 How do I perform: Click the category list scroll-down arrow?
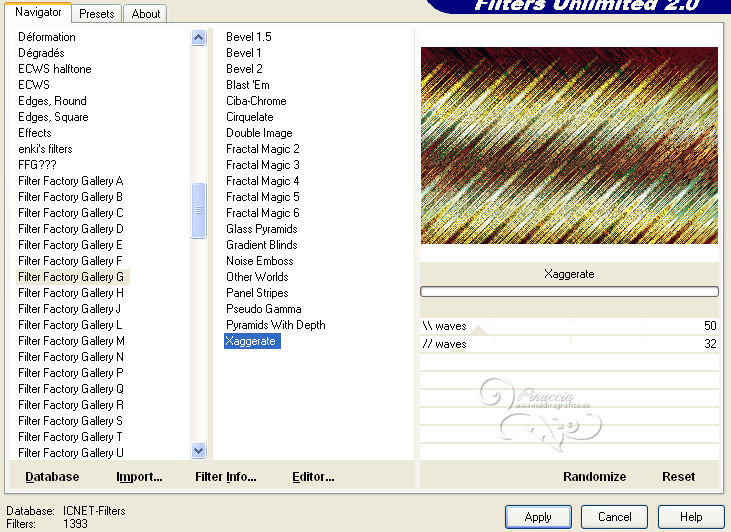pos(199,450)
